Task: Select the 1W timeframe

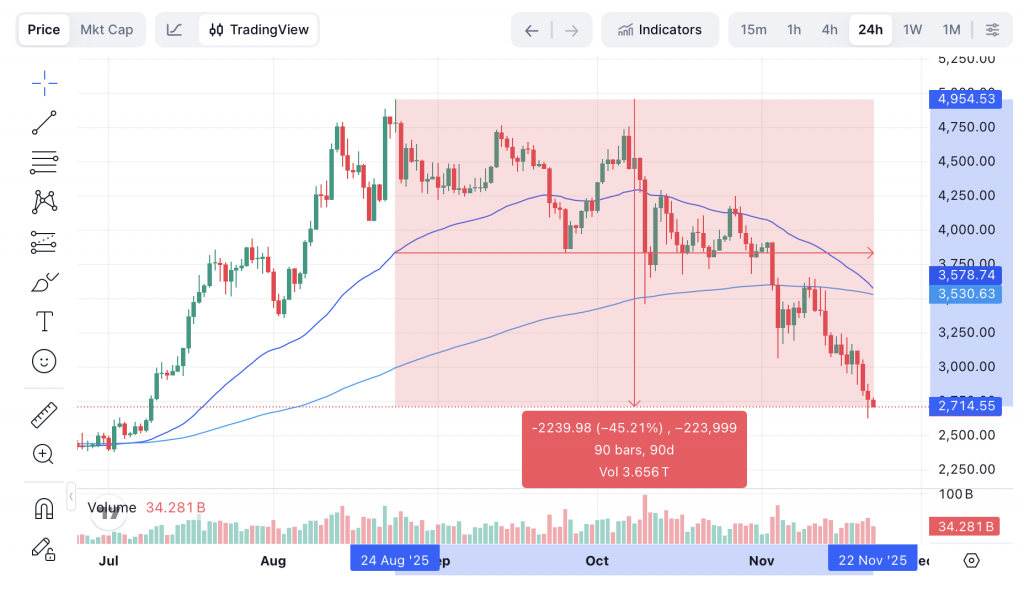Action: 911,29
